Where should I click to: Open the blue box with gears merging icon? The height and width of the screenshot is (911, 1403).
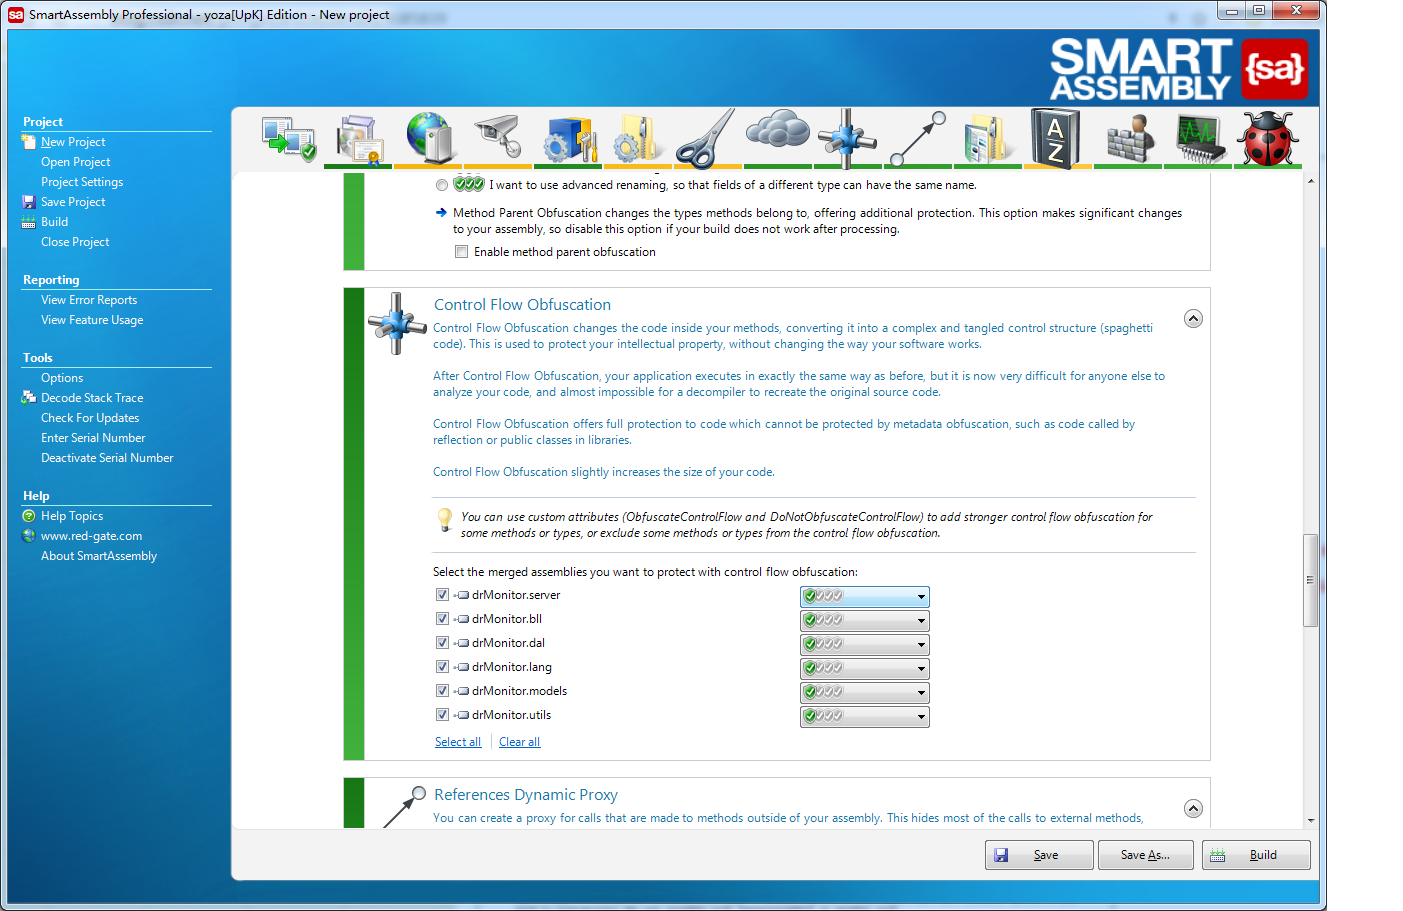(x=570, y=139)
